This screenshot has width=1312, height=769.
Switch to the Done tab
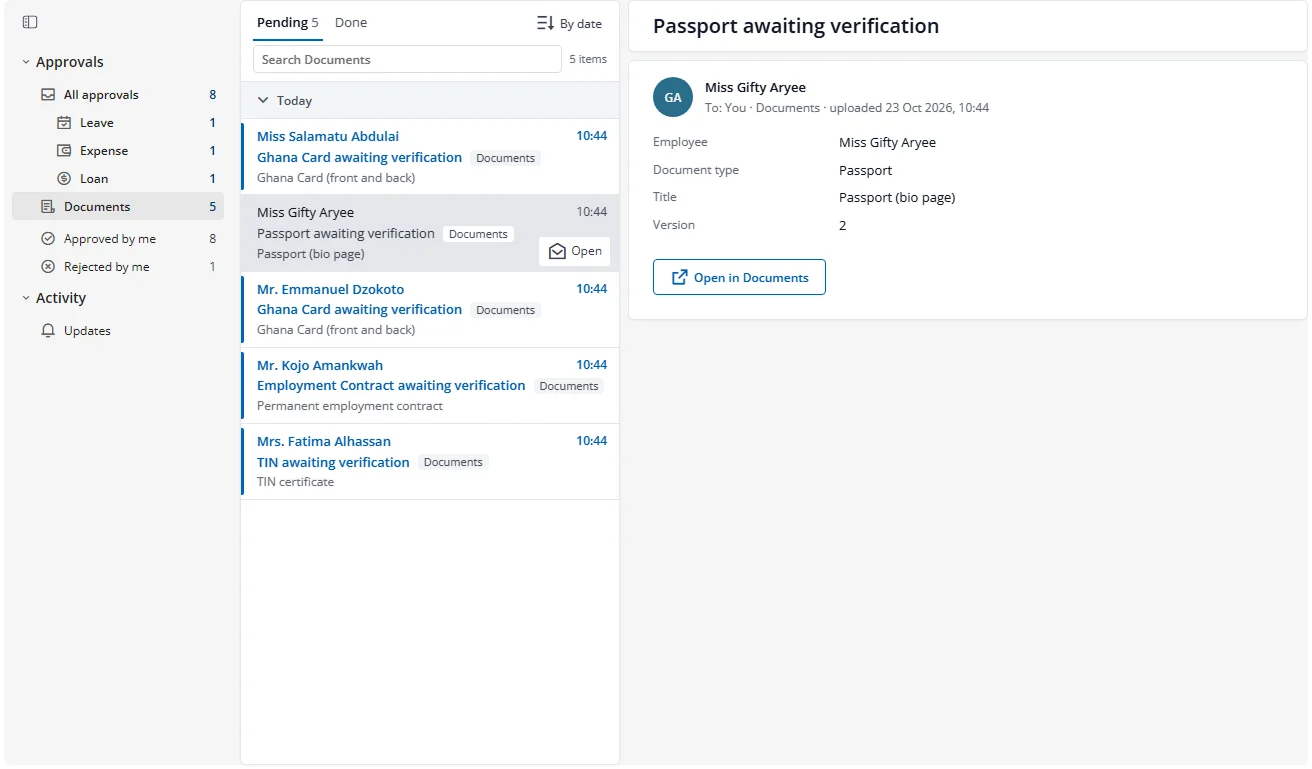coord(351,22)
